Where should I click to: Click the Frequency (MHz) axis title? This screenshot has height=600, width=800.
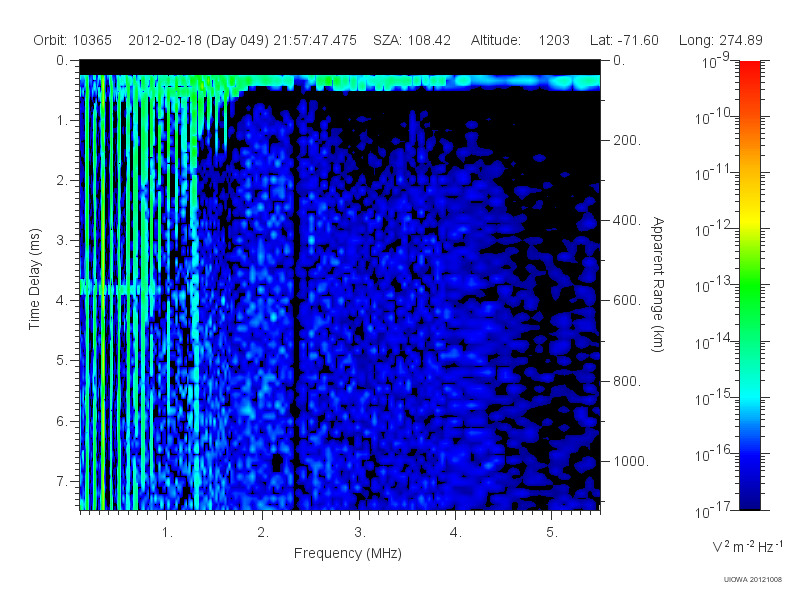[348, 553]
